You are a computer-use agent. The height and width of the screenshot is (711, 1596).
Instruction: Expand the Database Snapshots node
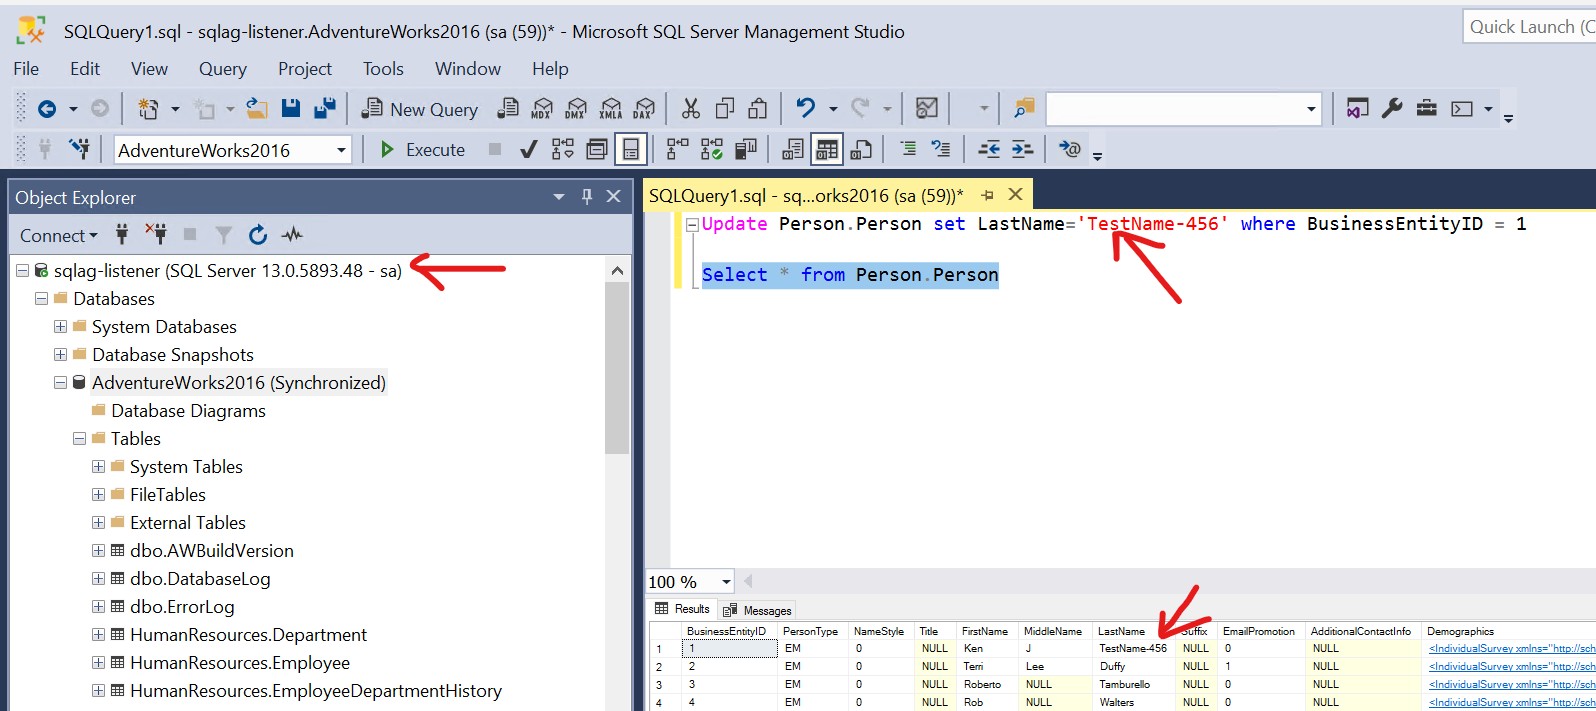(60, 355)
